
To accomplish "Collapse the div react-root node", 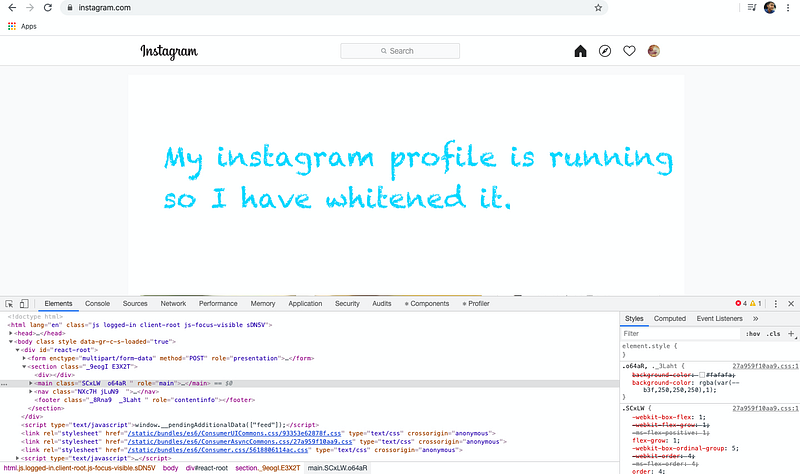I will tap(17, 350).
